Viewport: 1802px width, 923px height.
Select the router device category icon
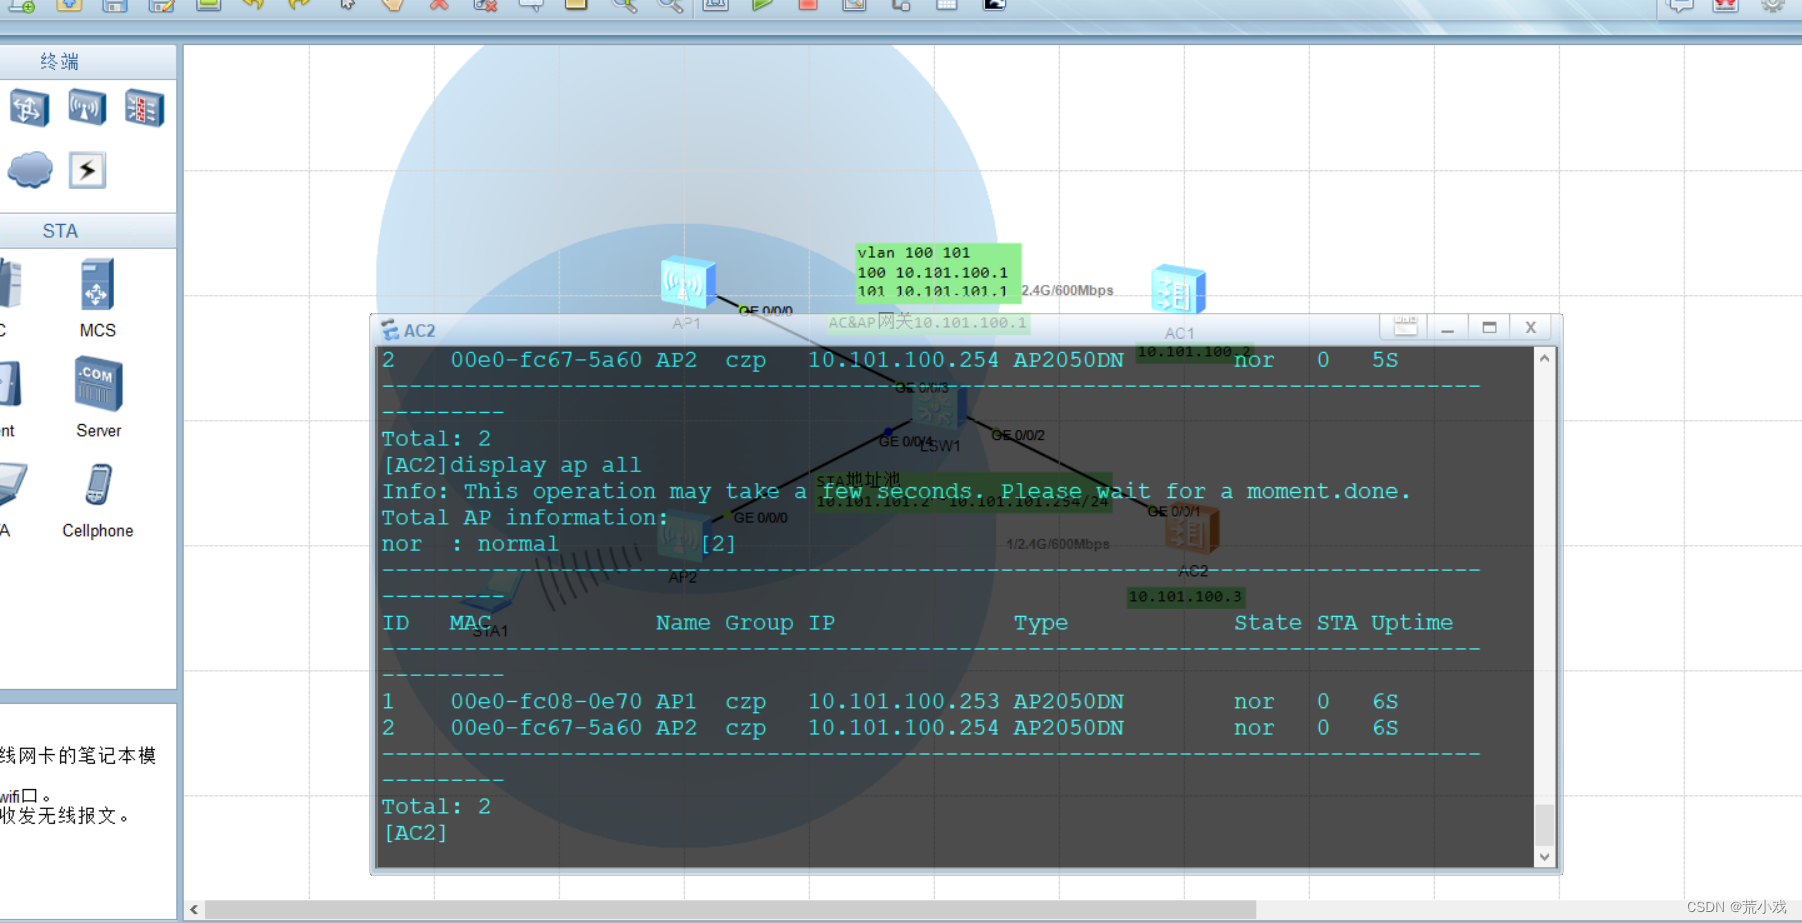point(29,108)
